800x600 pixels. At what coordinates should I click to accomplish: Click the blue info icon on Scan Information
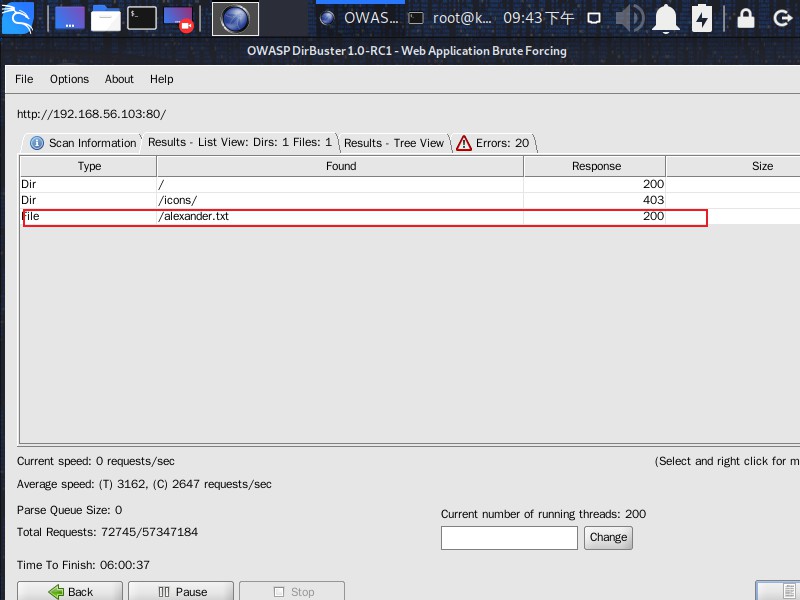click(37, 143)
